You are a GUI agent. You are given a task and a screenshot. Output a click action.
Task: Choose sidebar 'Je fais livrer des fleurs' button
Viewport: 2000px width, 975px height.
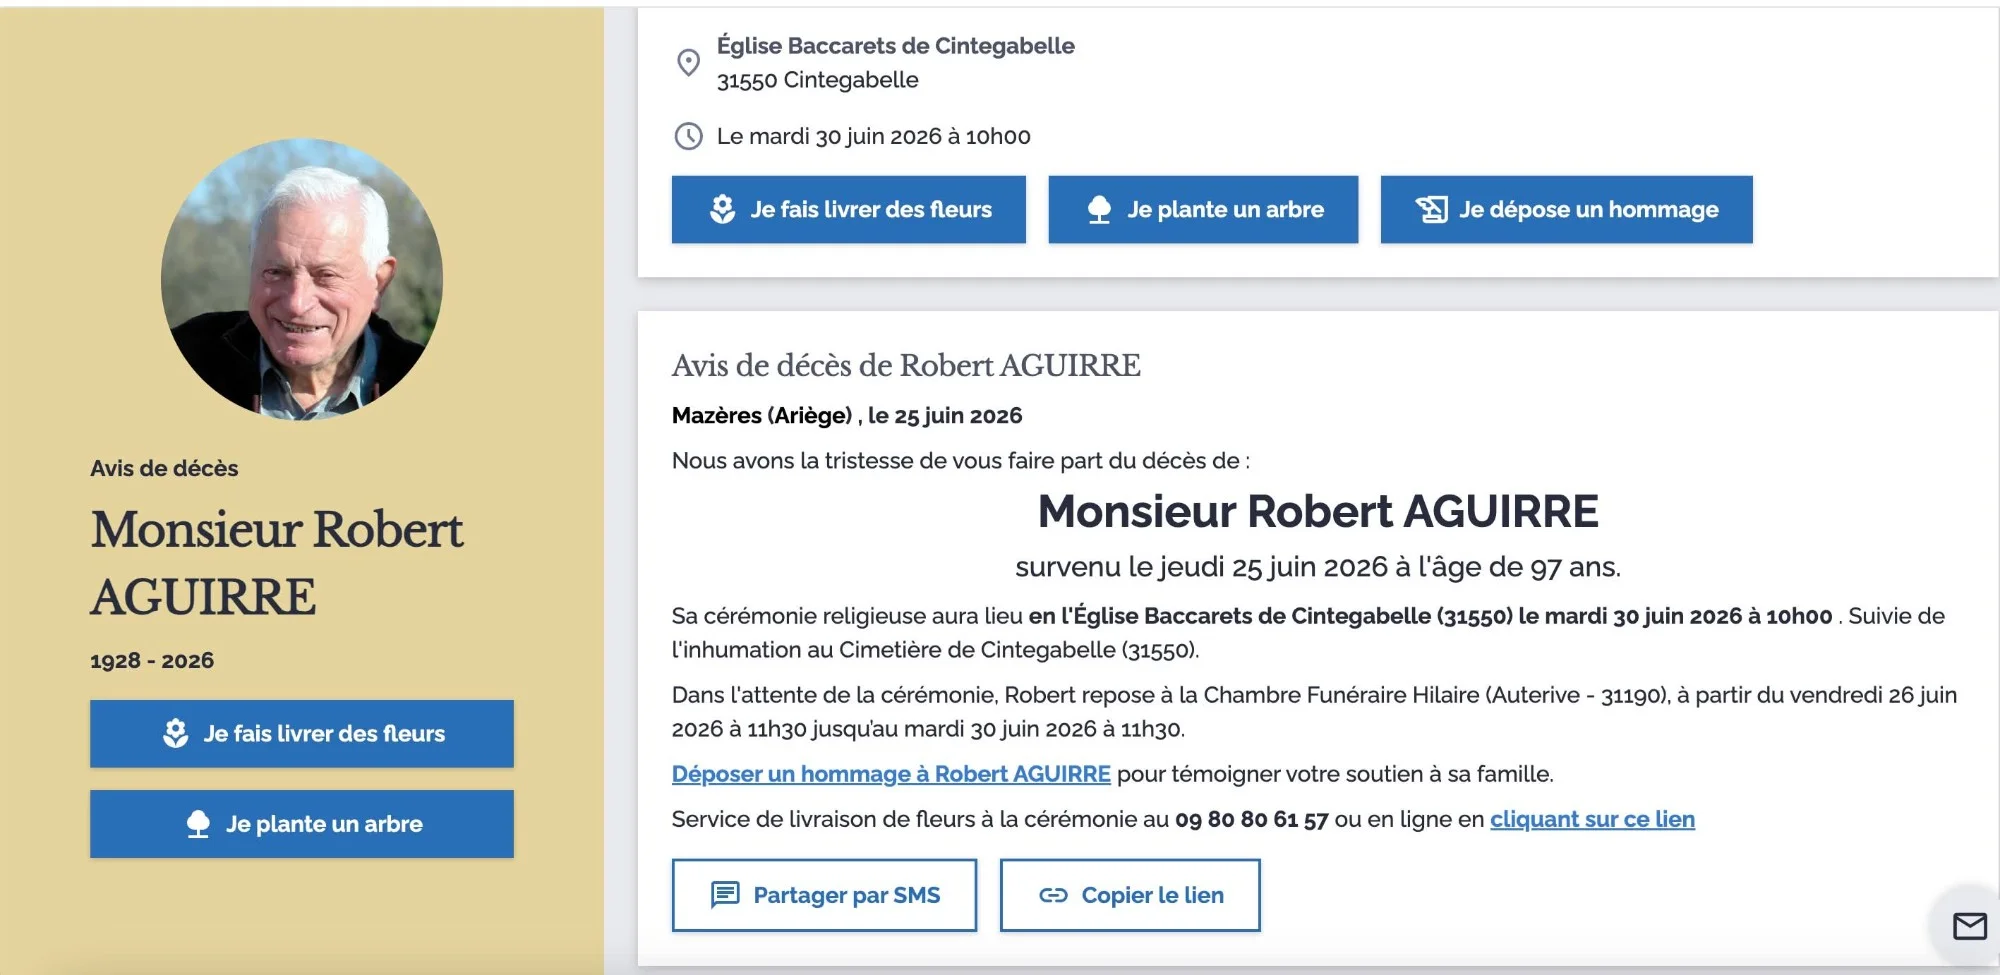click(x=302, y=733)
